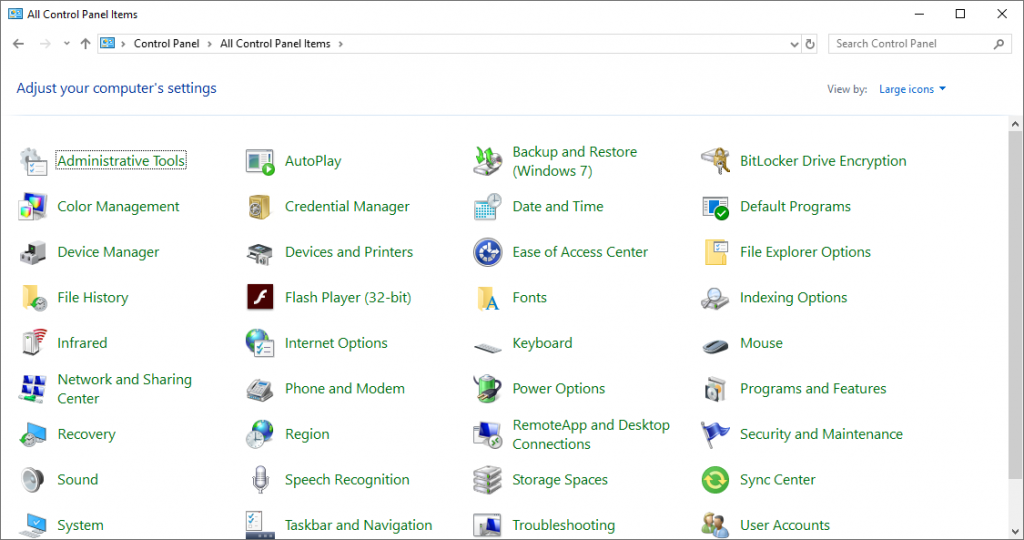This screenshot has width=1024, height=540.
Task: Click the scrollbar down arrow
Action: (1015, 531)
